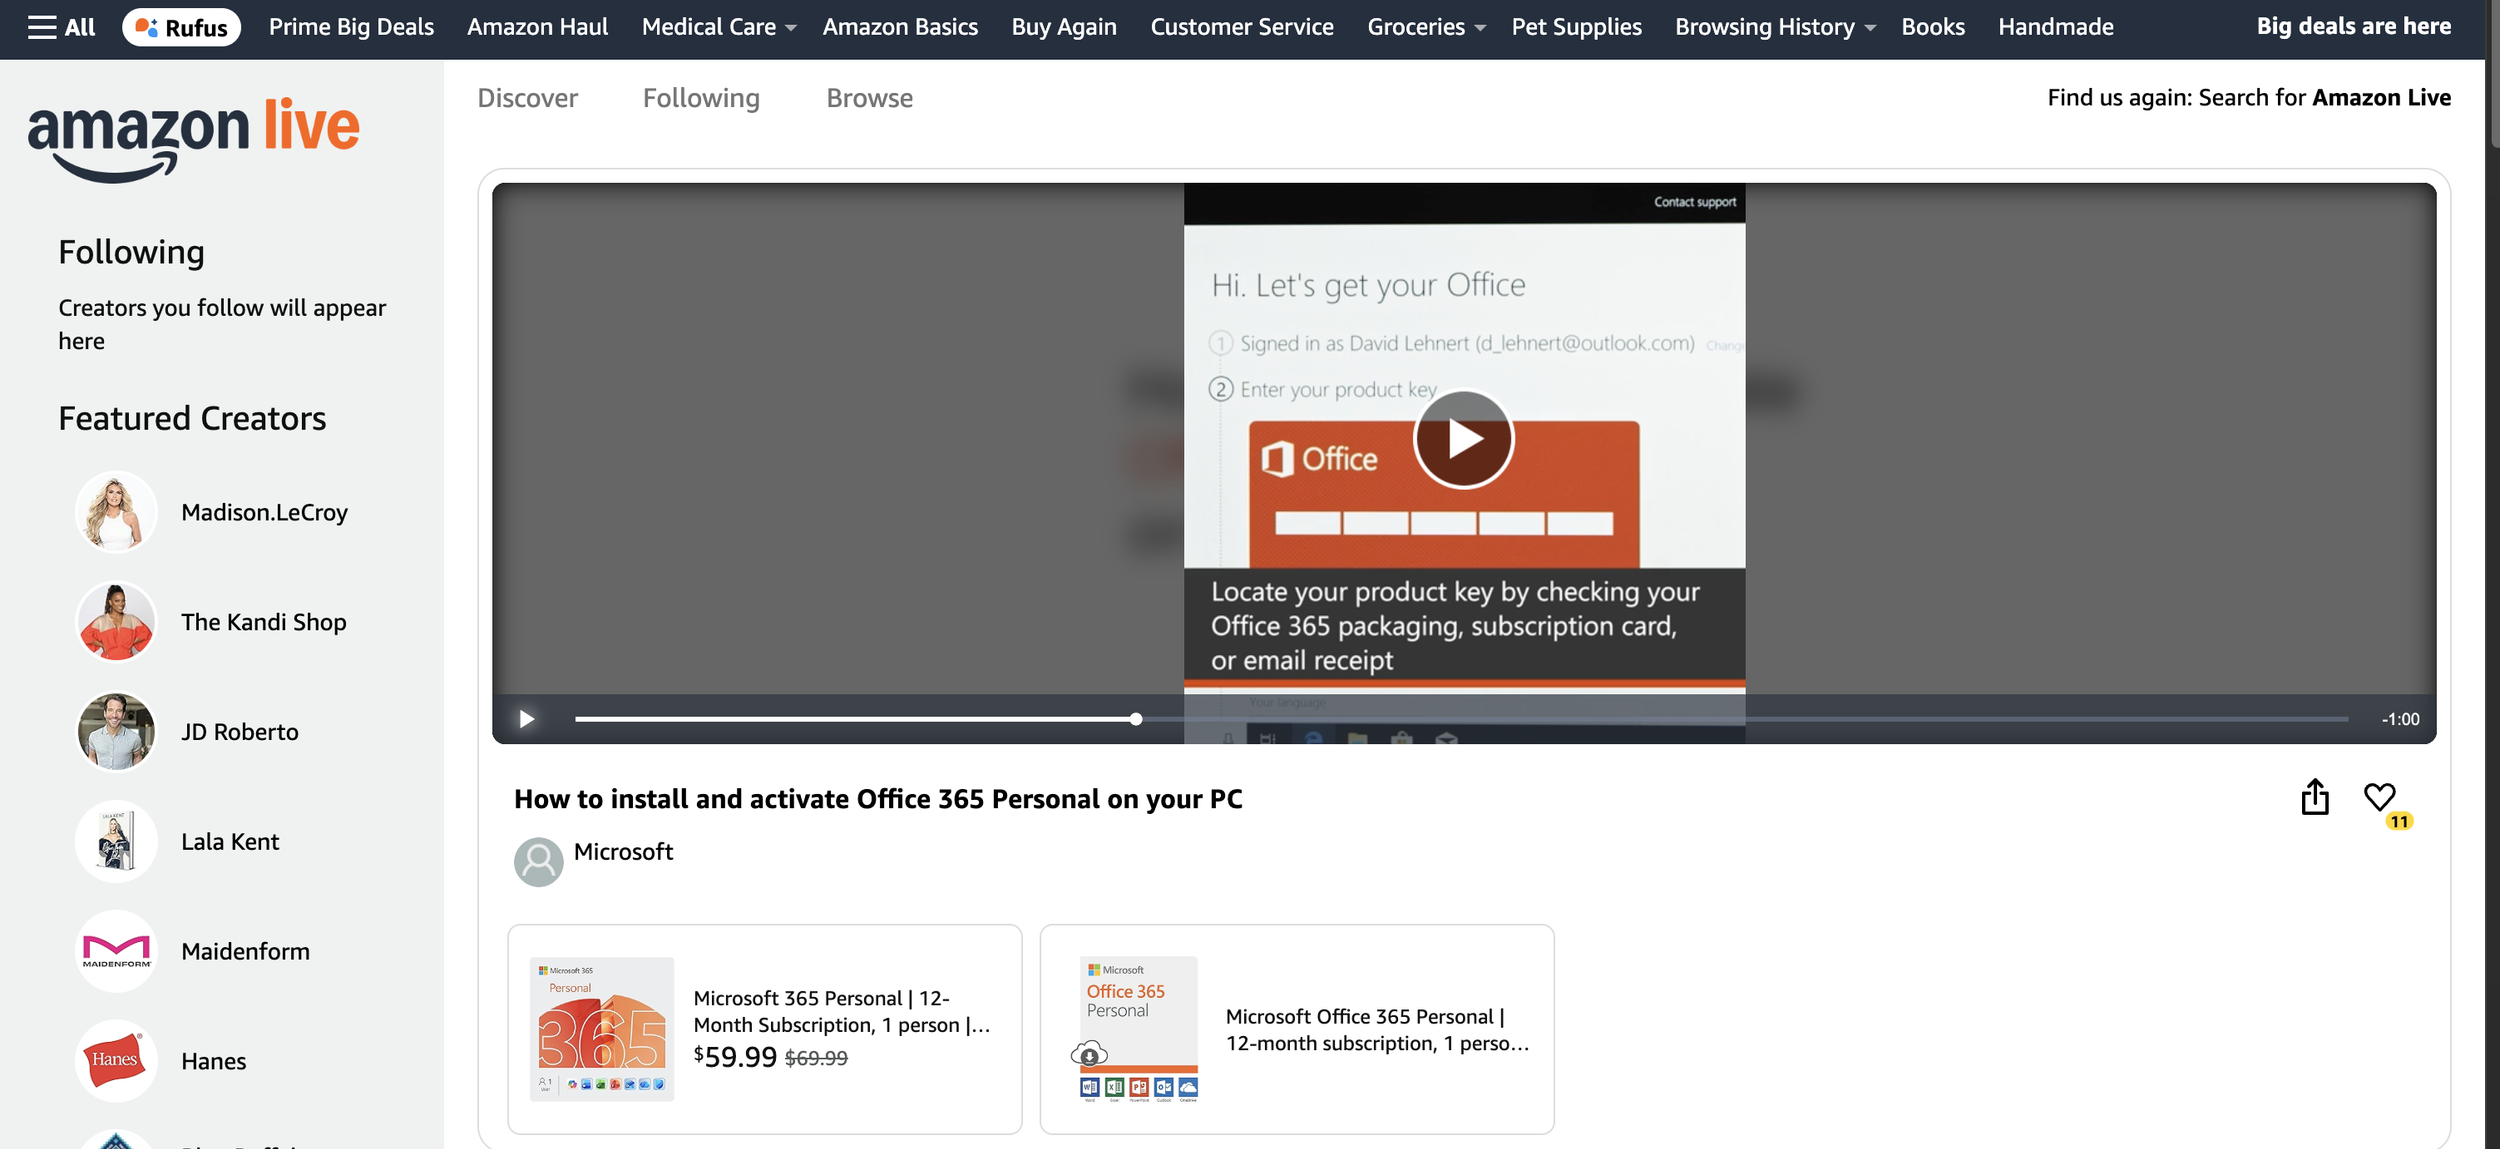Switch to the Following tab
The width and height of the screenshot is (2500, 1149).
coord(701,98)
